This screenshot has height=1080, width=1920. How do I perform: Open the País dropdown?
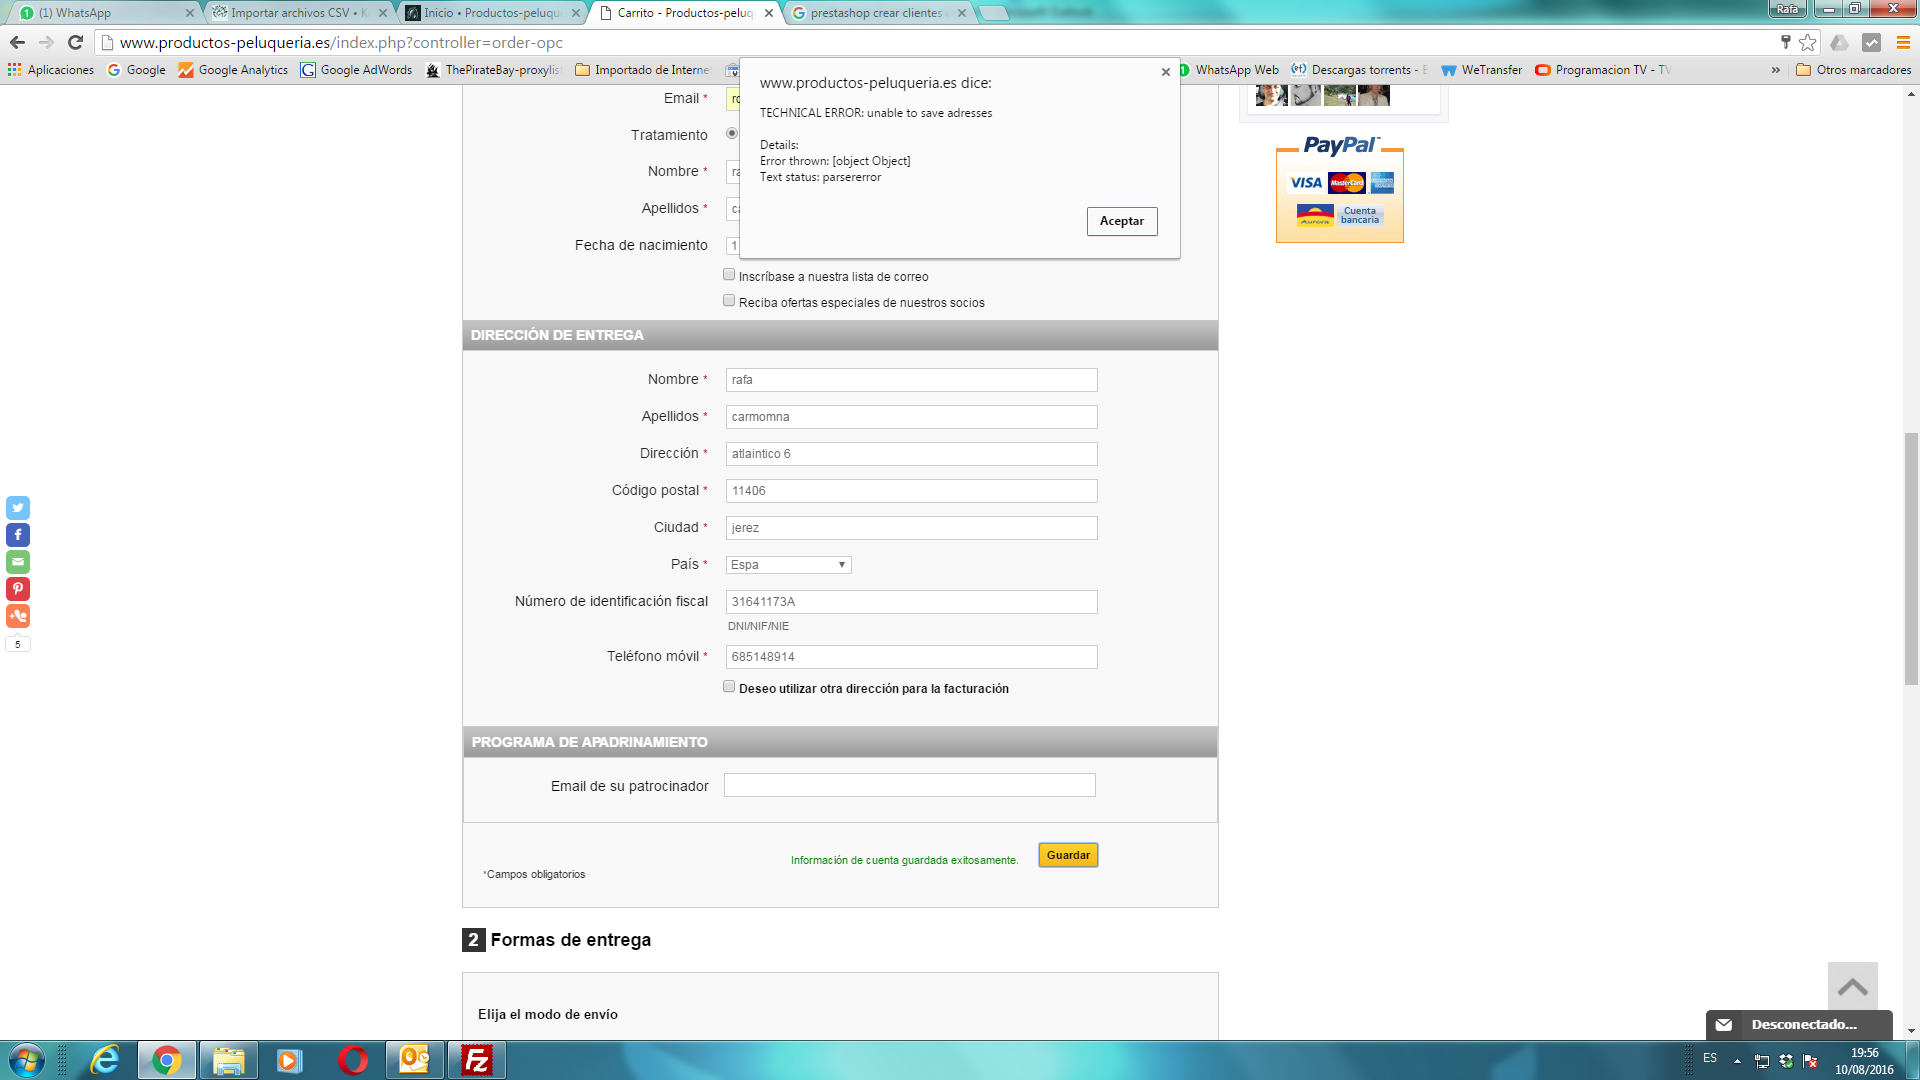(788, 565)
